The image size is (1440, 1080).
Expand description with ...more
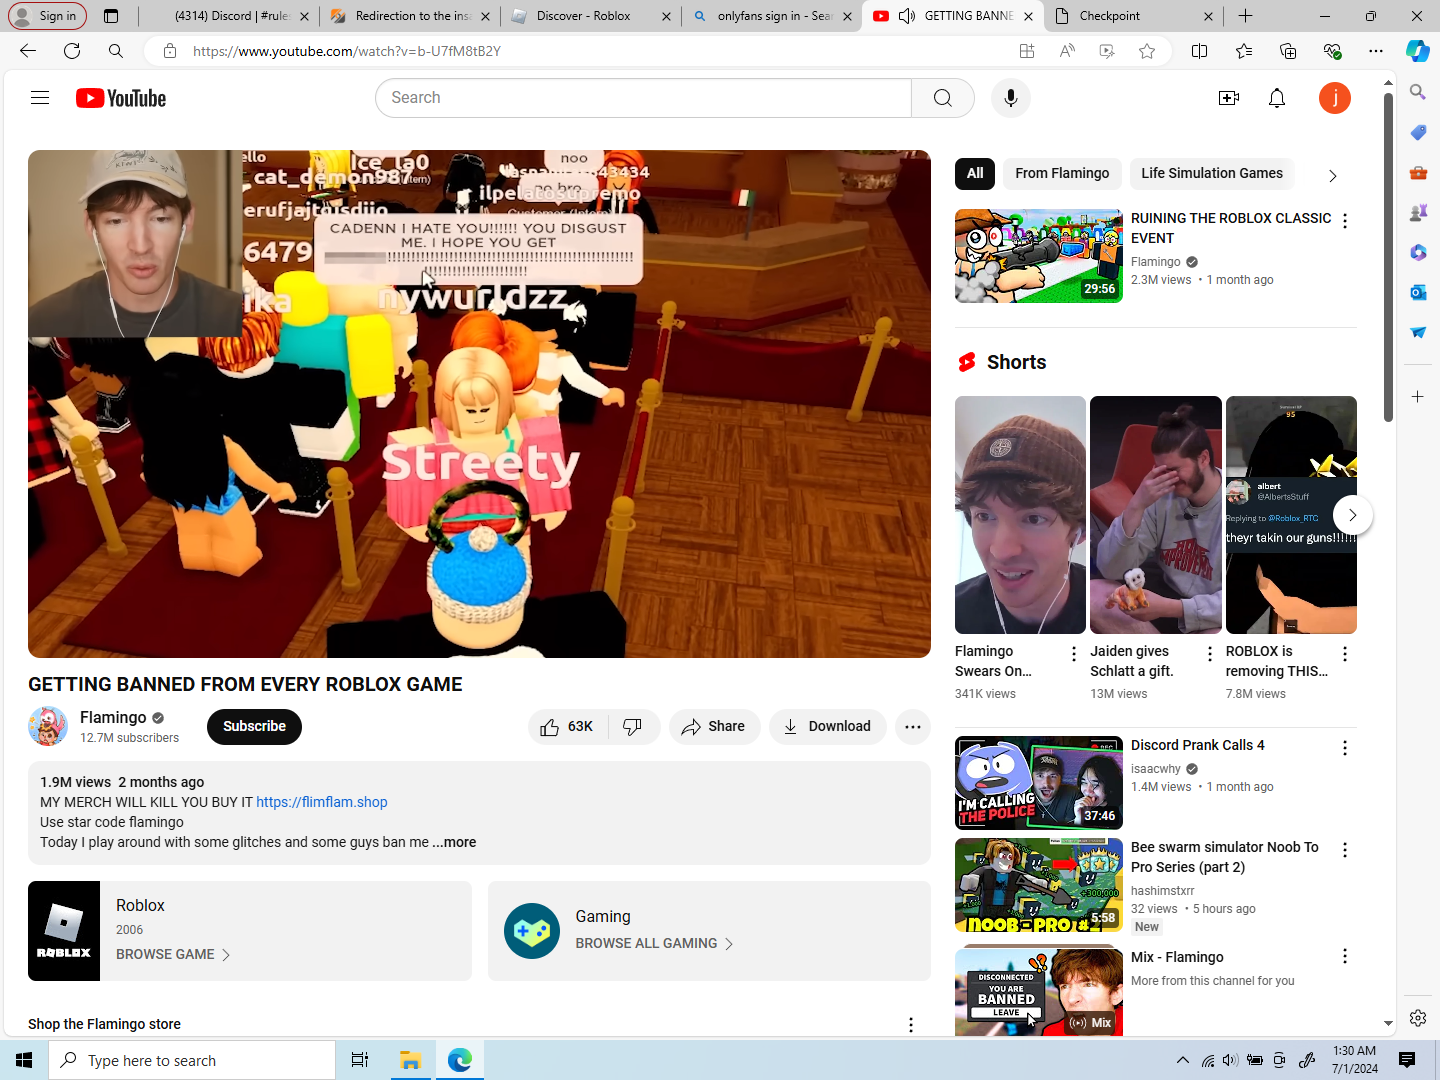coord(455,843)
